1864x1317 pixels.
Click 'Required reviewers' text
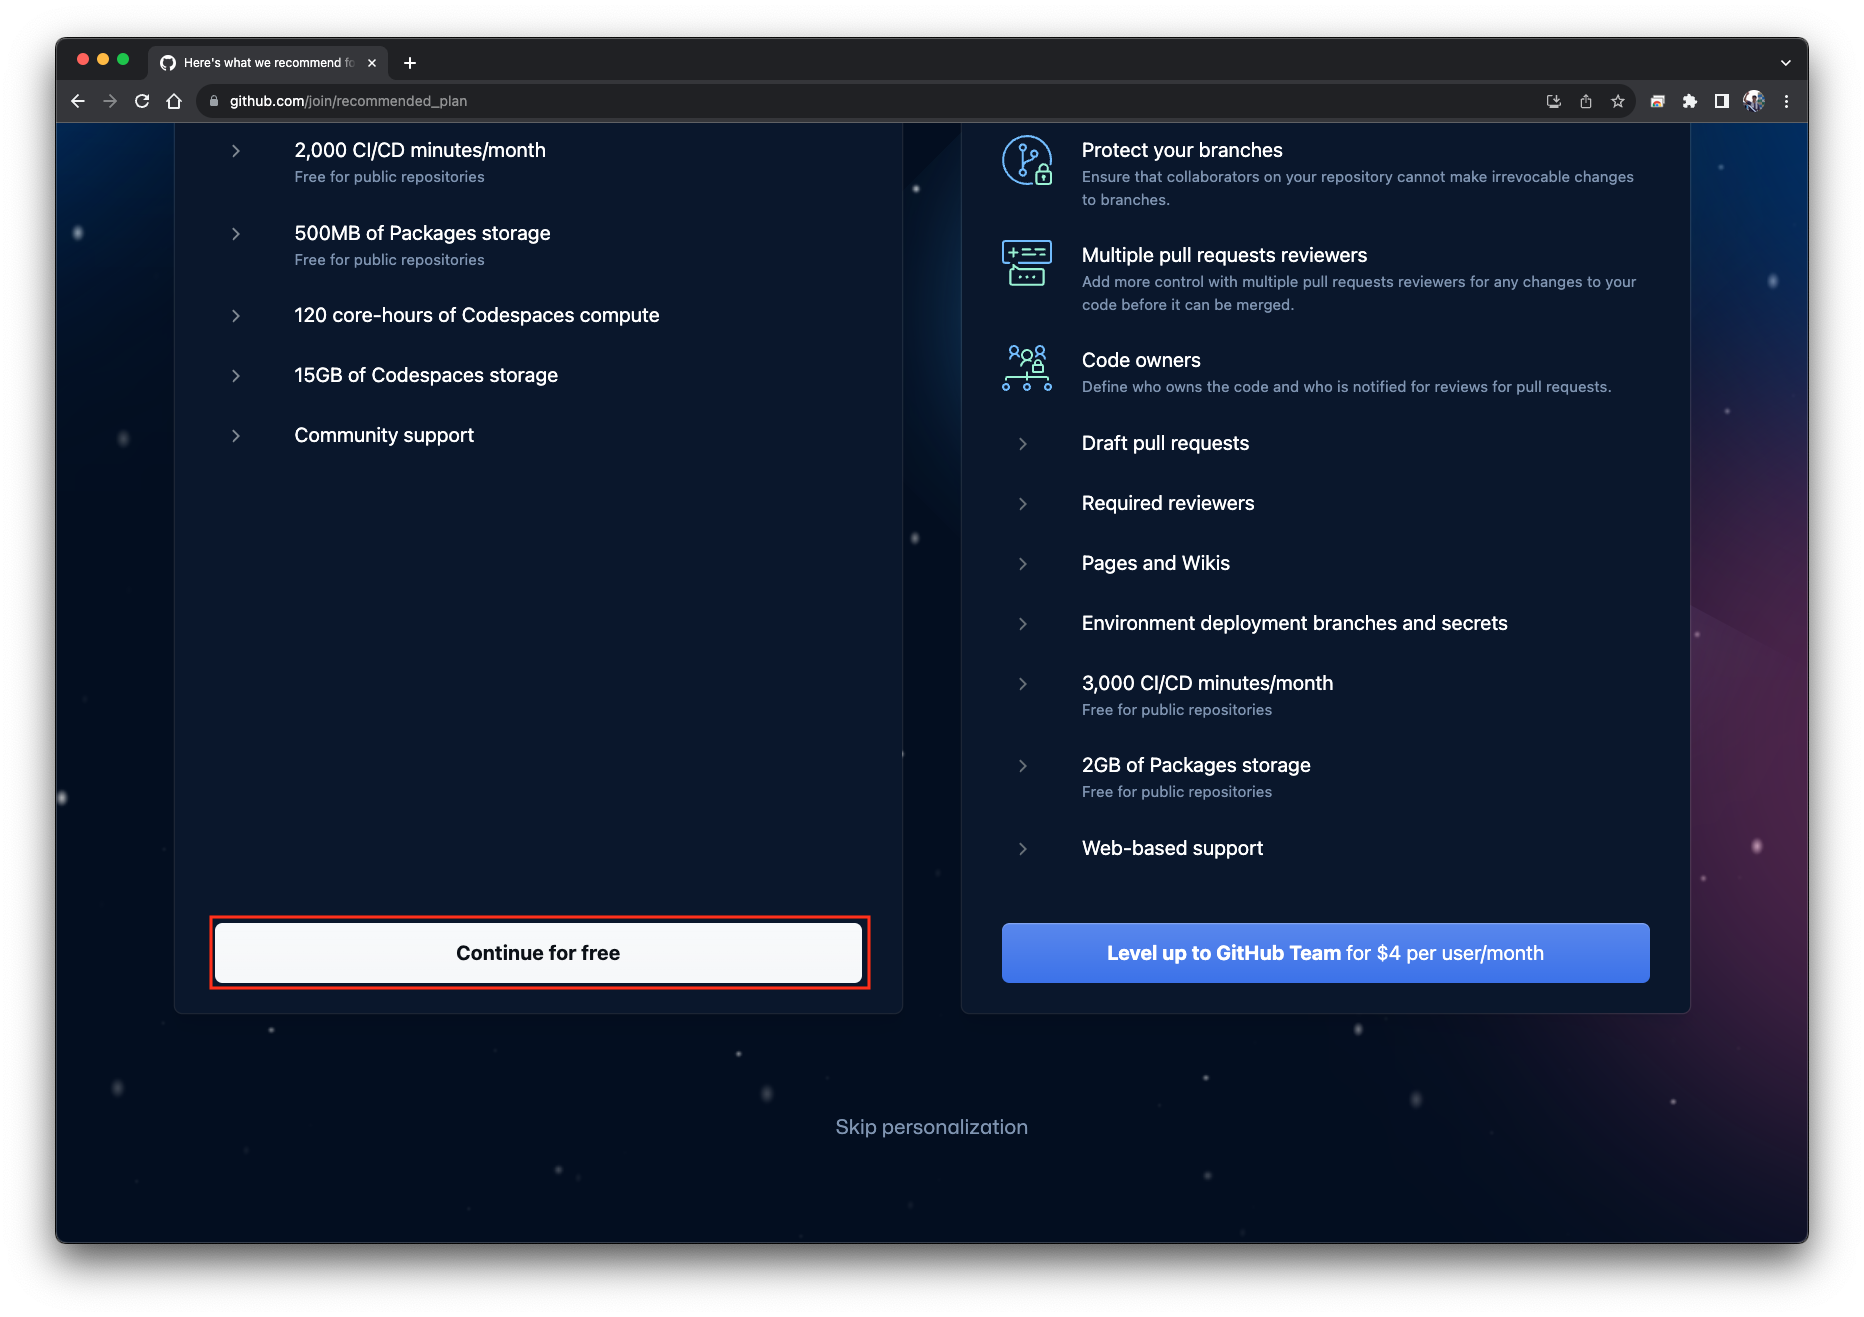point(1168,503)
